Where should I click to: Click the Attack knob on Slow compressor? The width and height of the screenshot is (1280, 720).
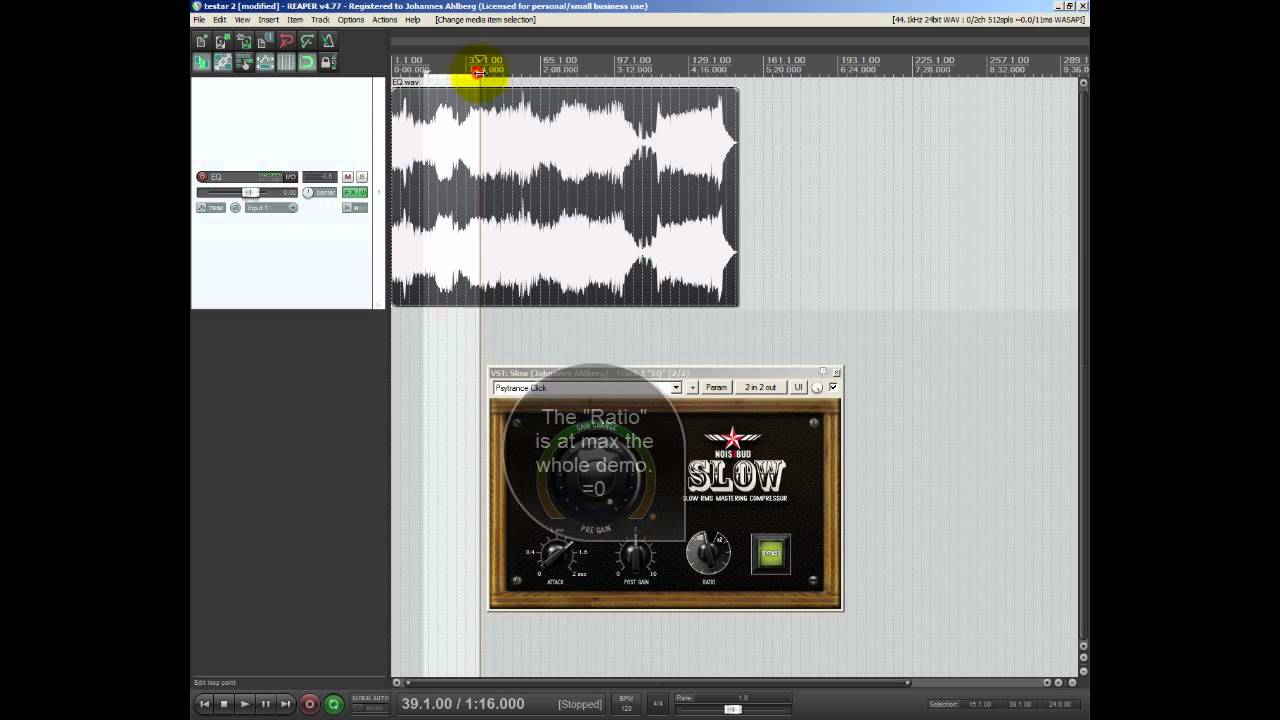click(x=556, y=553)
